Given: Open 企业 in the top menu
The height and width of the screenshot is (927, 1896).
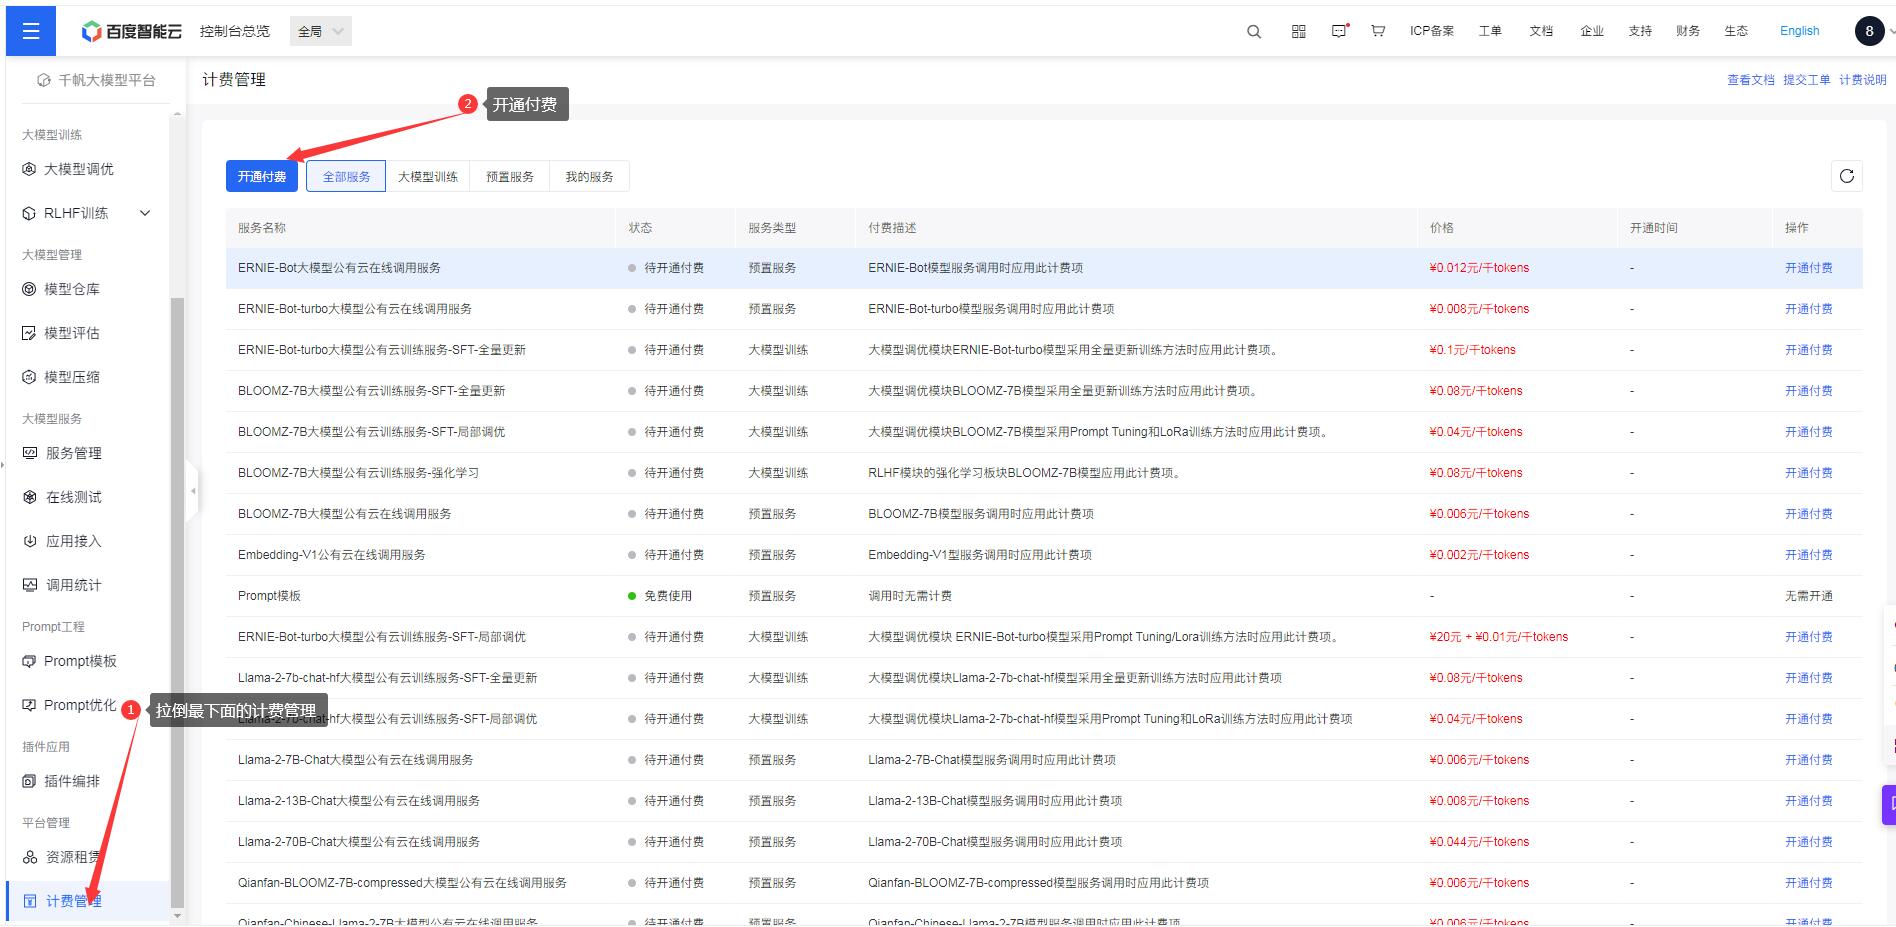Looking at the screenshot, I should pos(1592,31).
